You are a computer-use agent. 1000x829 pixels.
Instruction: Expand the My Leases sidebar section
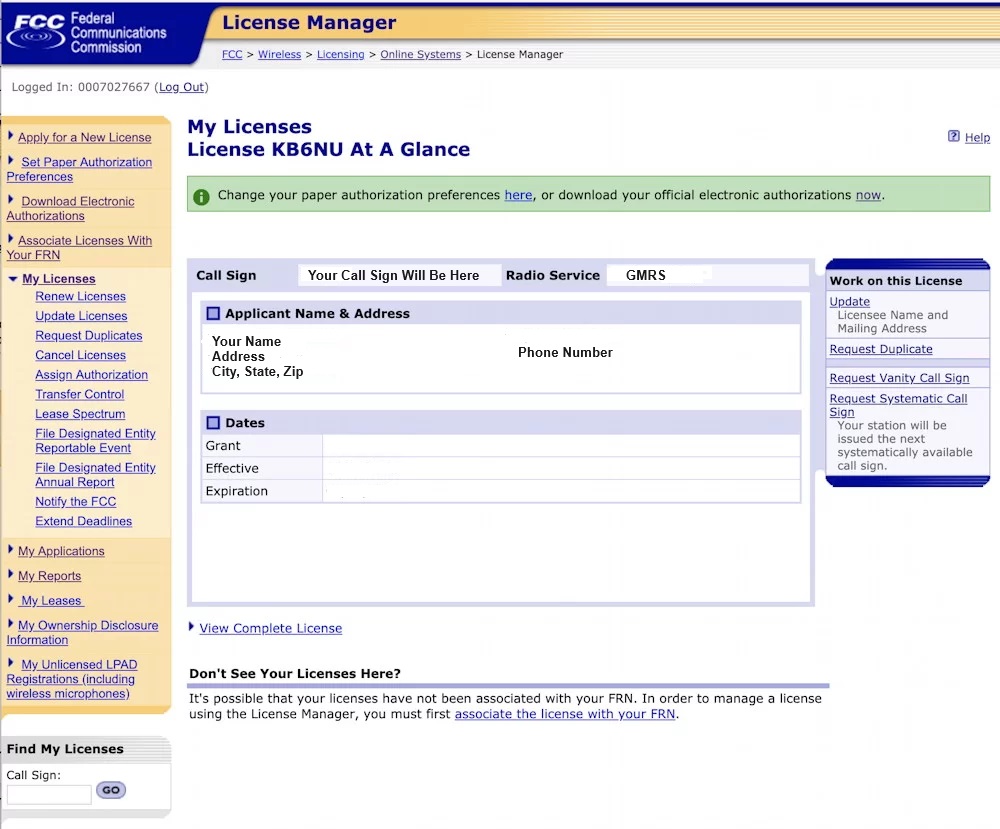click(11, 600)
